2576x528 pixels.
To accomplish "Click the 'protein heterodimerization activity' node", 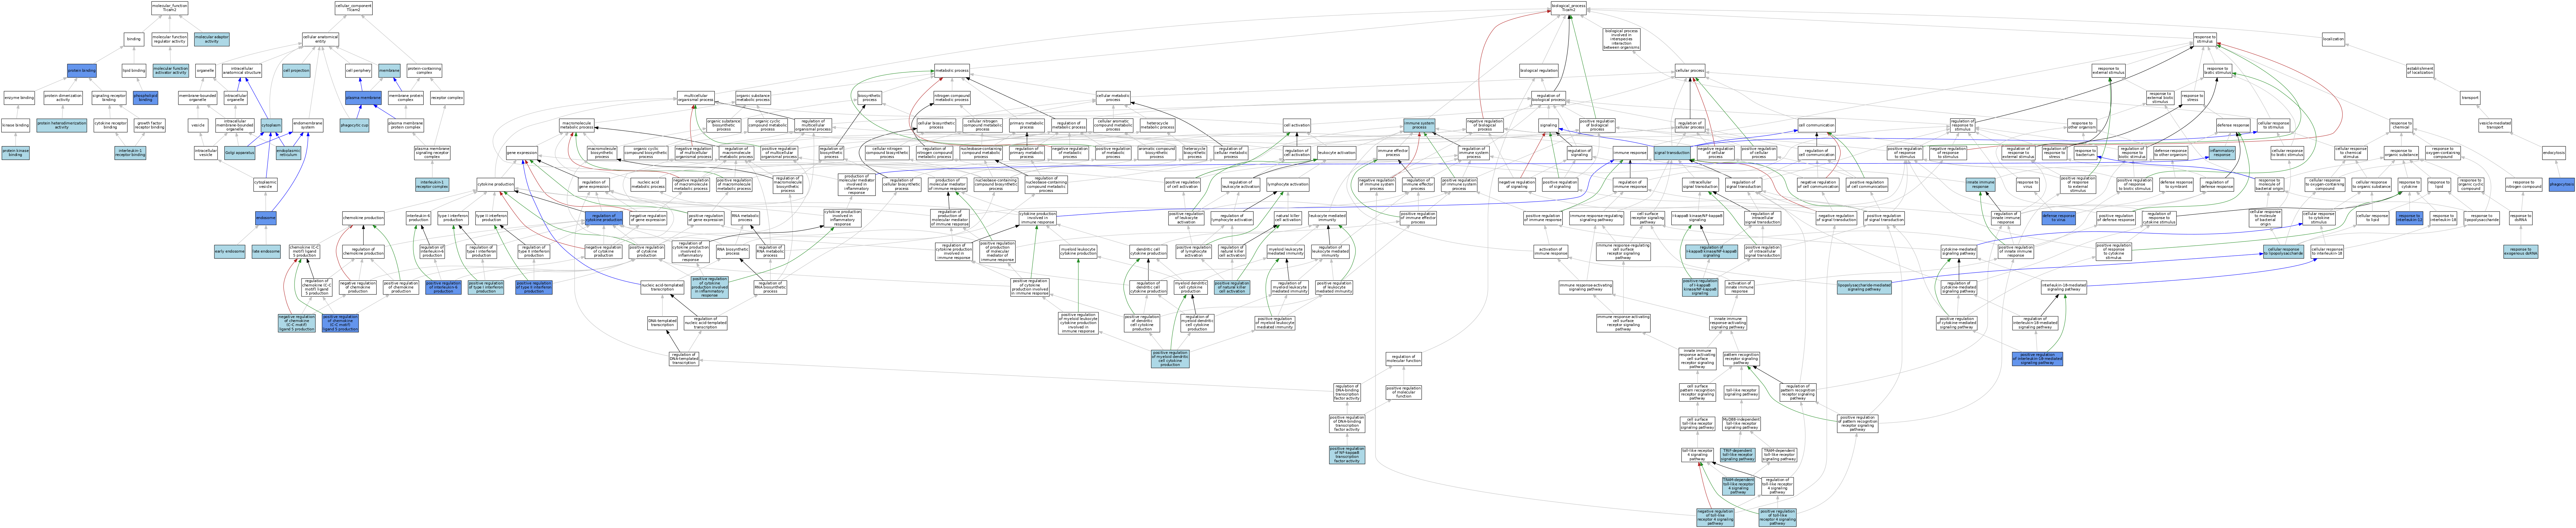I will click(62, 125).
